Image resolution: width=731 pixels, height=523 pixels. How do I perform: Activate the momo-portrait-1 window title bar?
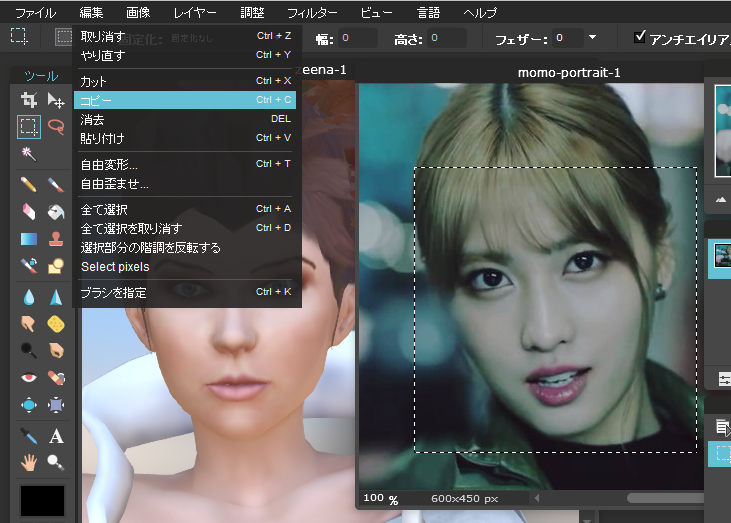pos(531,73)
